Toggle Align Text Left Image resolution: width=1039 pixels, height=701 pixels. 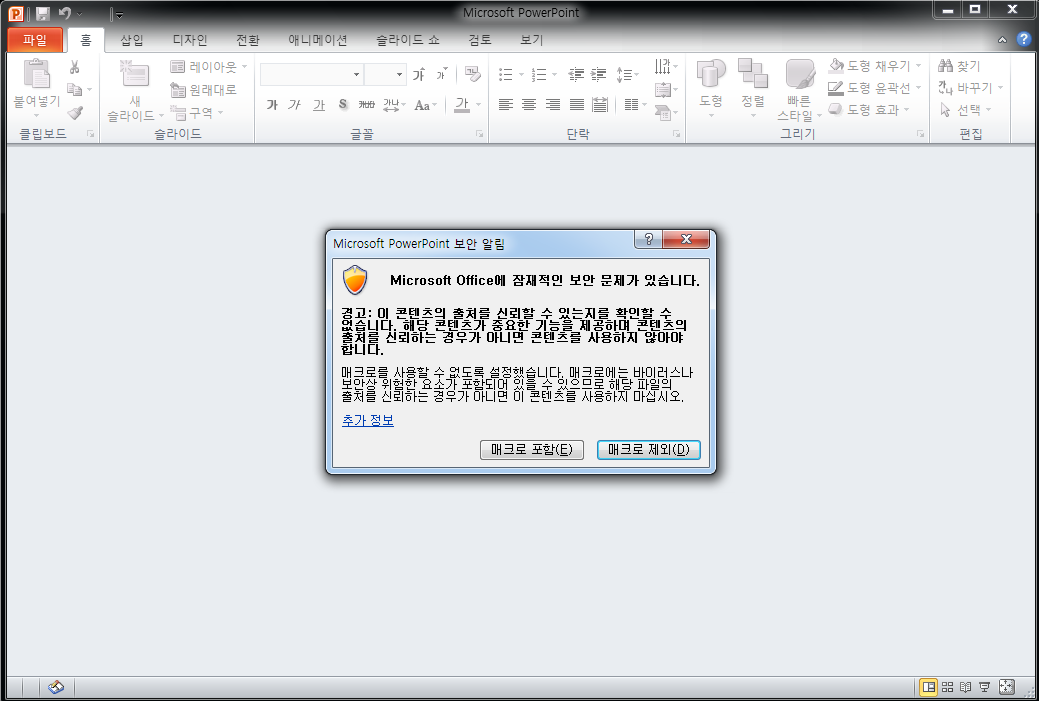coord(506,105)
